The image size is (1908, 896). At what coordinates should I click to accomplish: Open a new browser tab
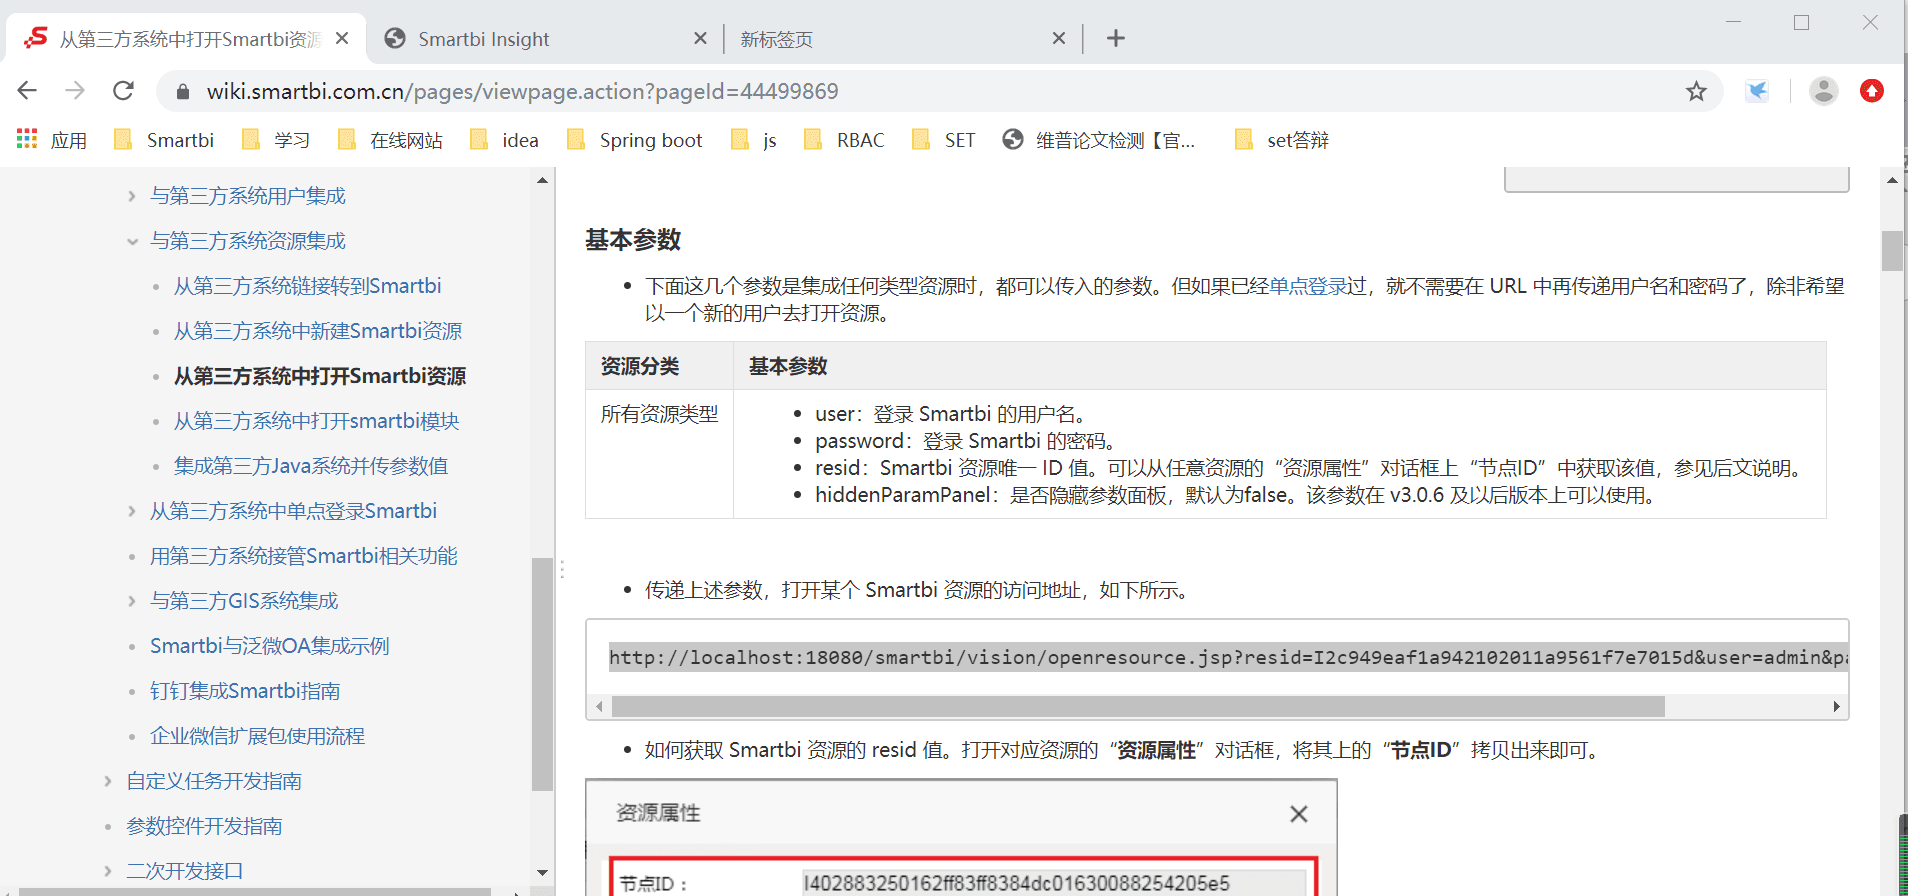(x=1116, y=38)
